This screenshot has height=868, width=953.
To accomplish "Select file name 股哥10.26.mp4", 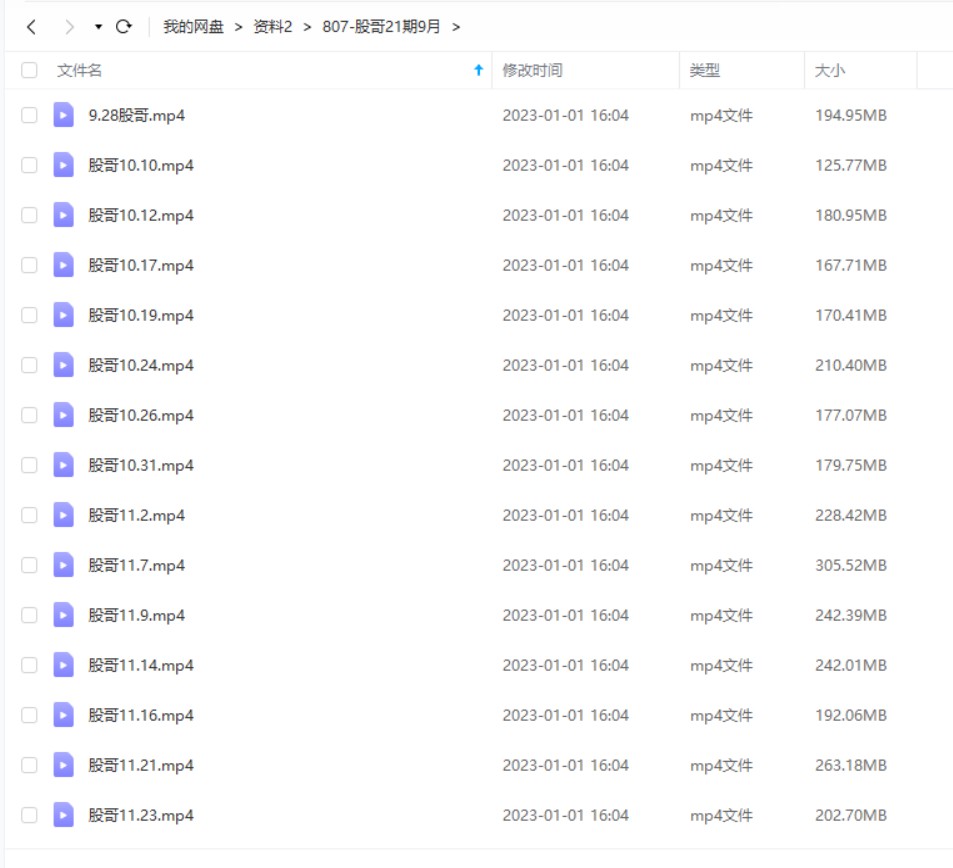I will [141, 415].
